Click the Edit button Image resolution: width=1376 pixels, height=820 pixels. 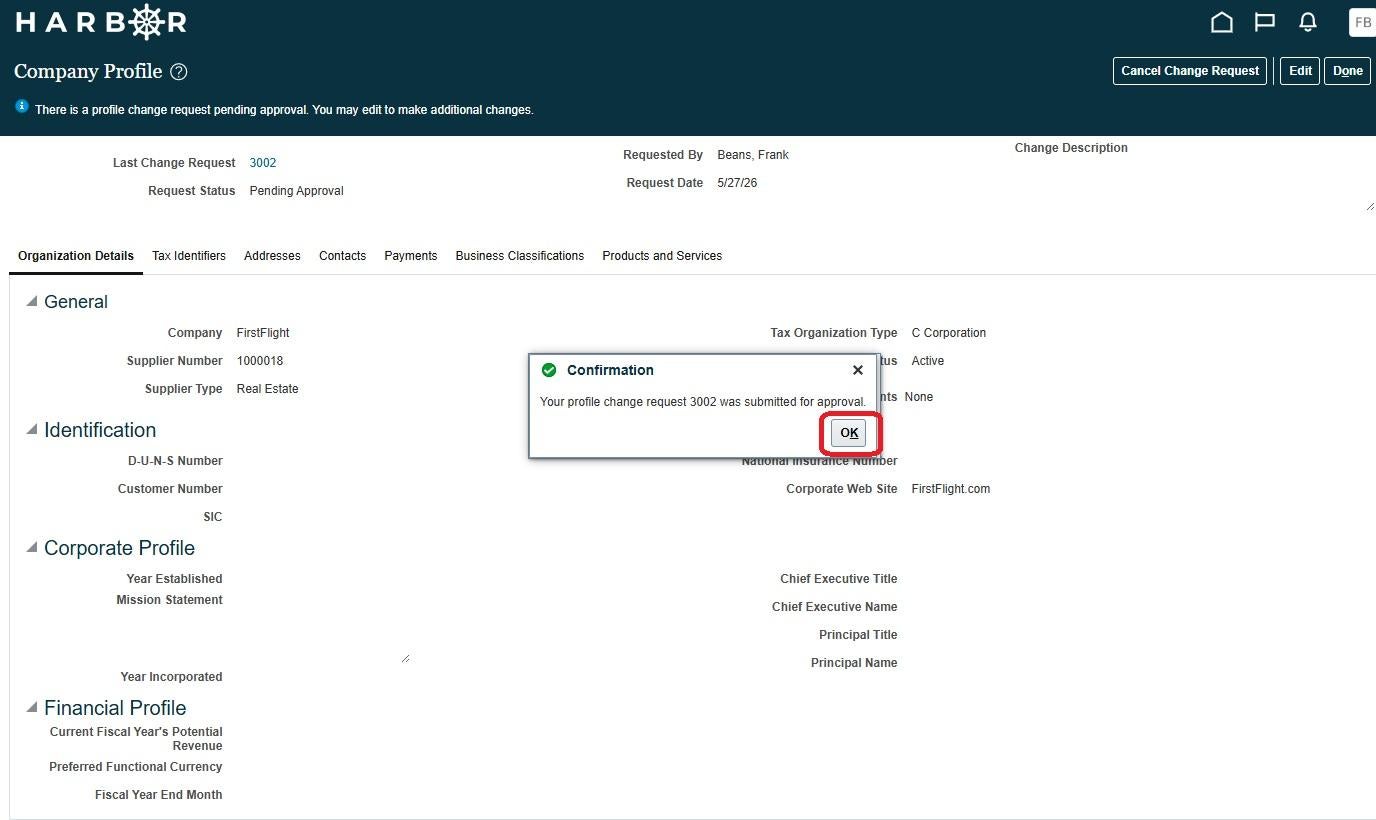pyautogui.click(x=1300, y=71)
